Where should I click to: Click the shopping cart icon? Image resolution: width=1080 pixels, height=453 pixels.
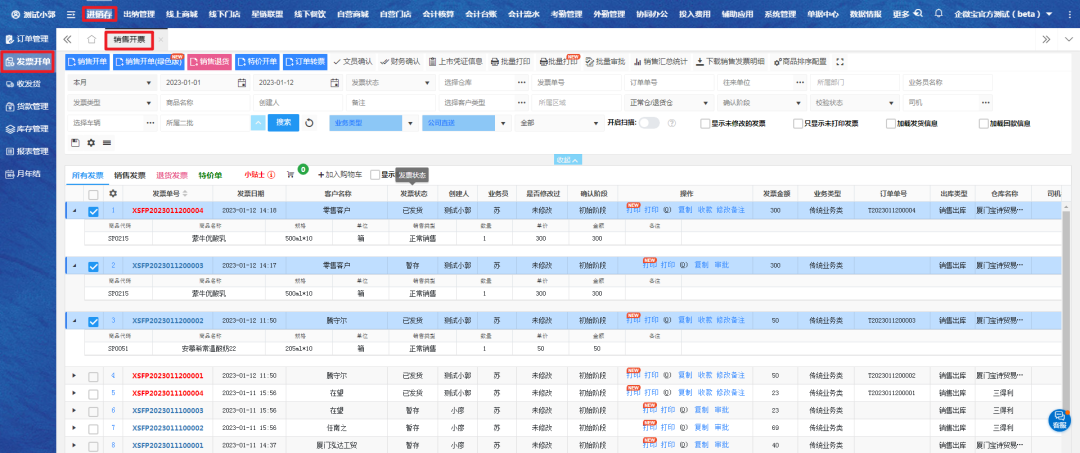click(290, 174)
